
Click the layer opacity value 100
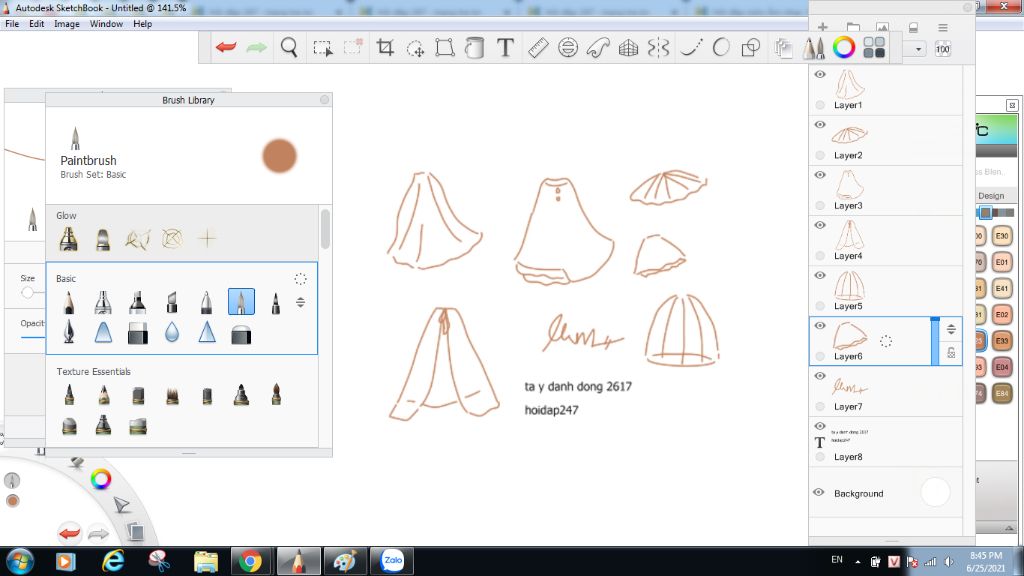click(x=943, y=49)
